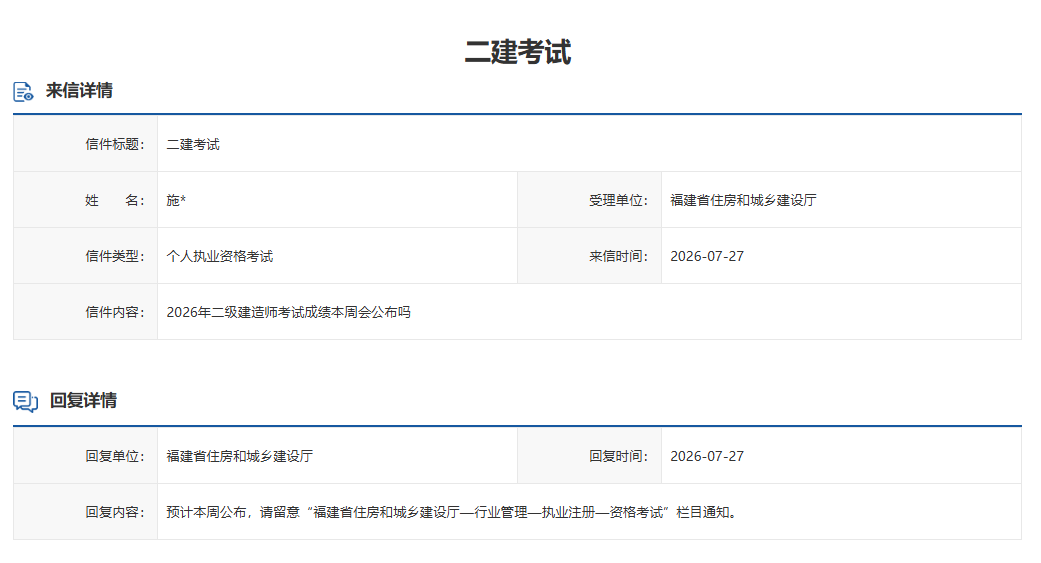Click the 信件类型 label
This screenshot has height=563, width=1041.
[x=115, y=256]
